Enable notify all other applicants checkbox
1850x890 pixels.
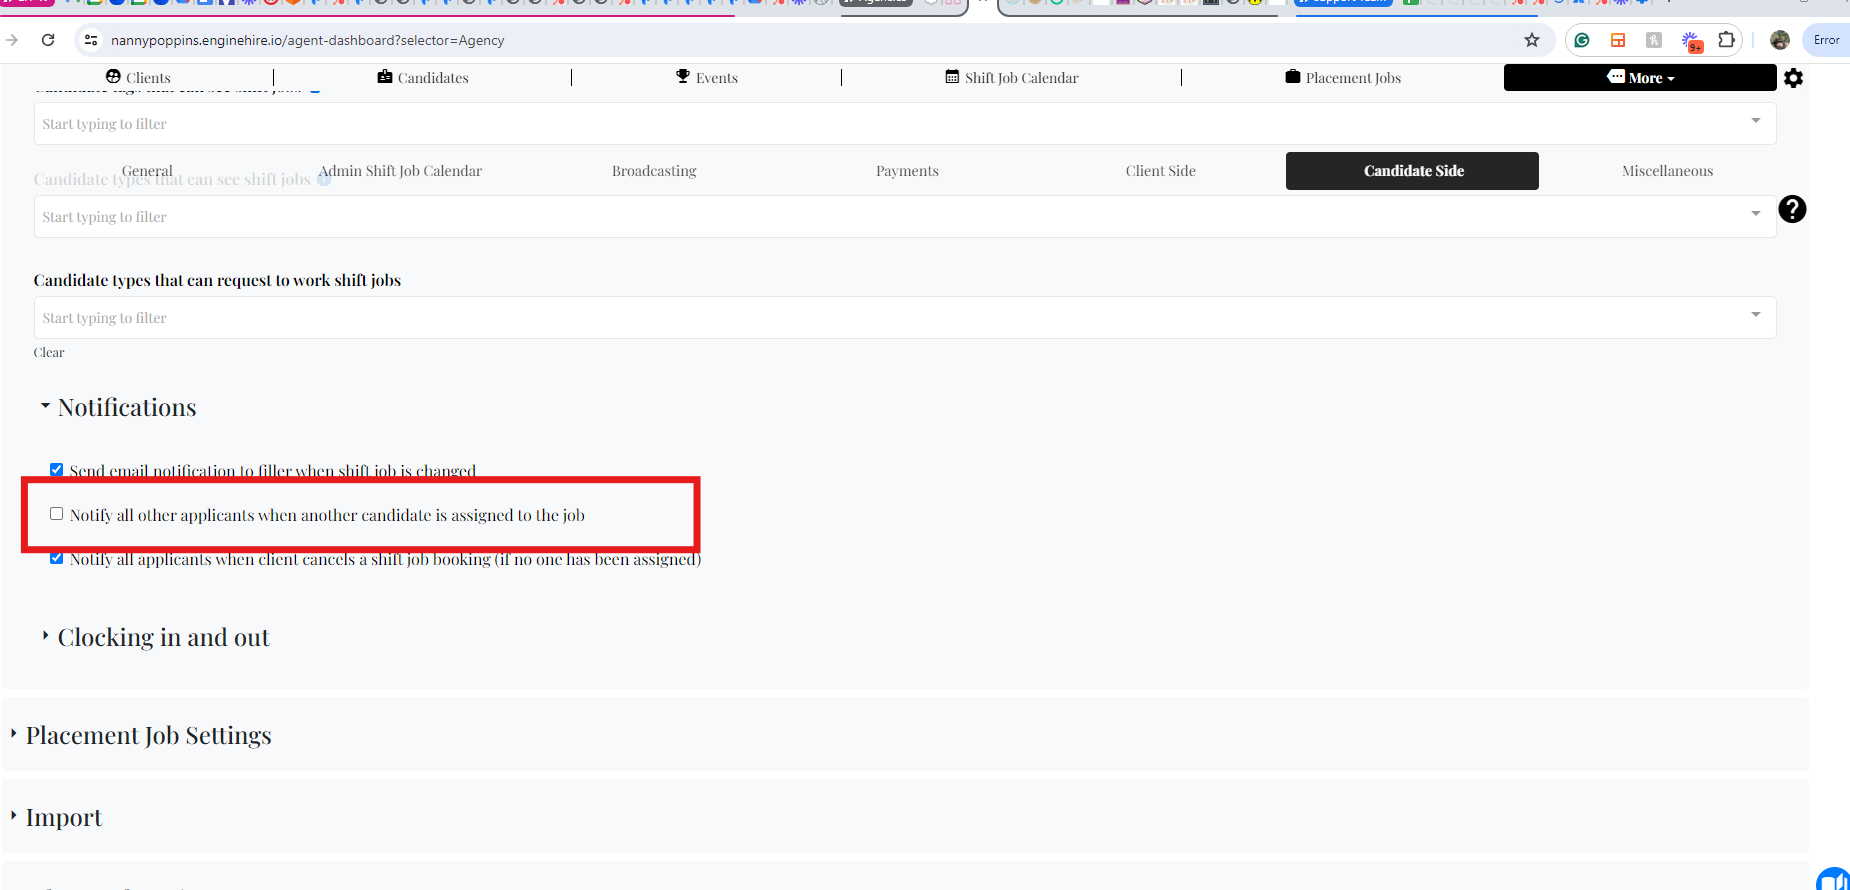[57, 514]
